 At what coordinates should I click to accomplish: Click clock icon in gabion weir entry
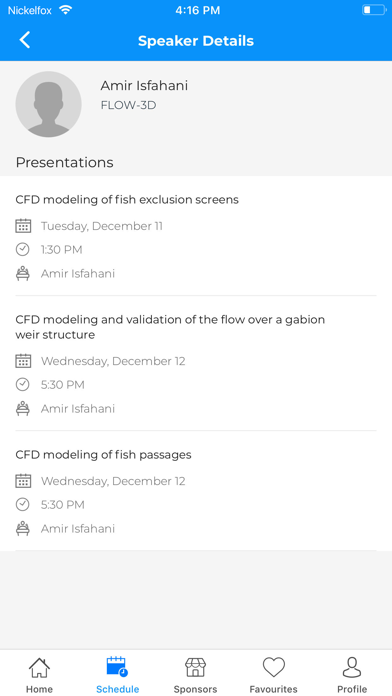click(x=23, y=384)
